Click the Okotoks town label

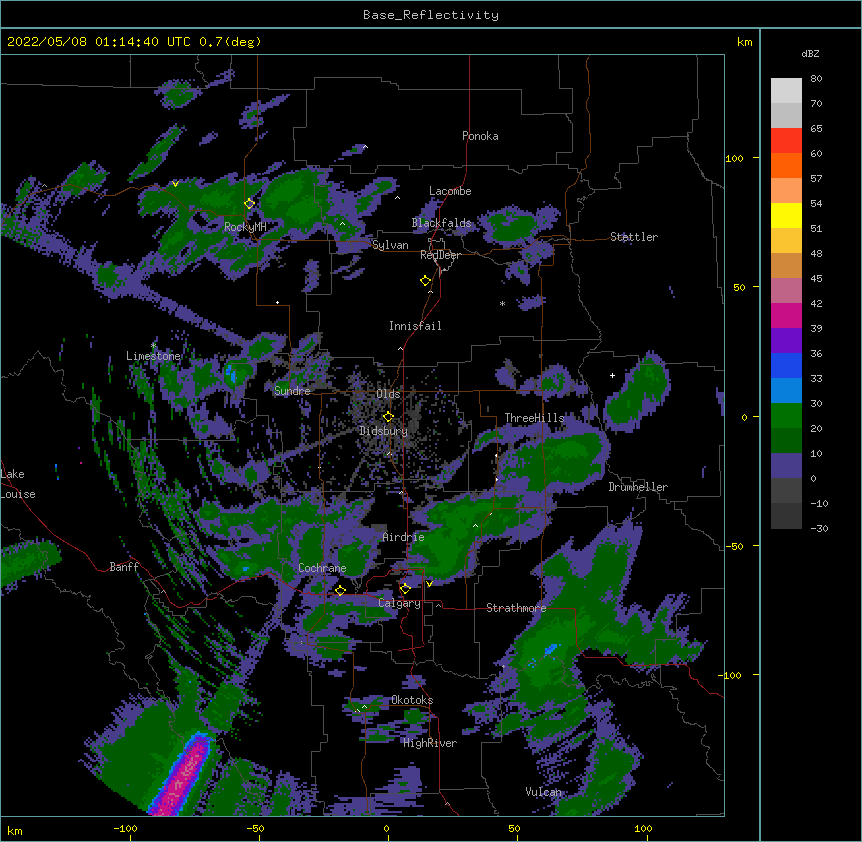click(412, 700)
